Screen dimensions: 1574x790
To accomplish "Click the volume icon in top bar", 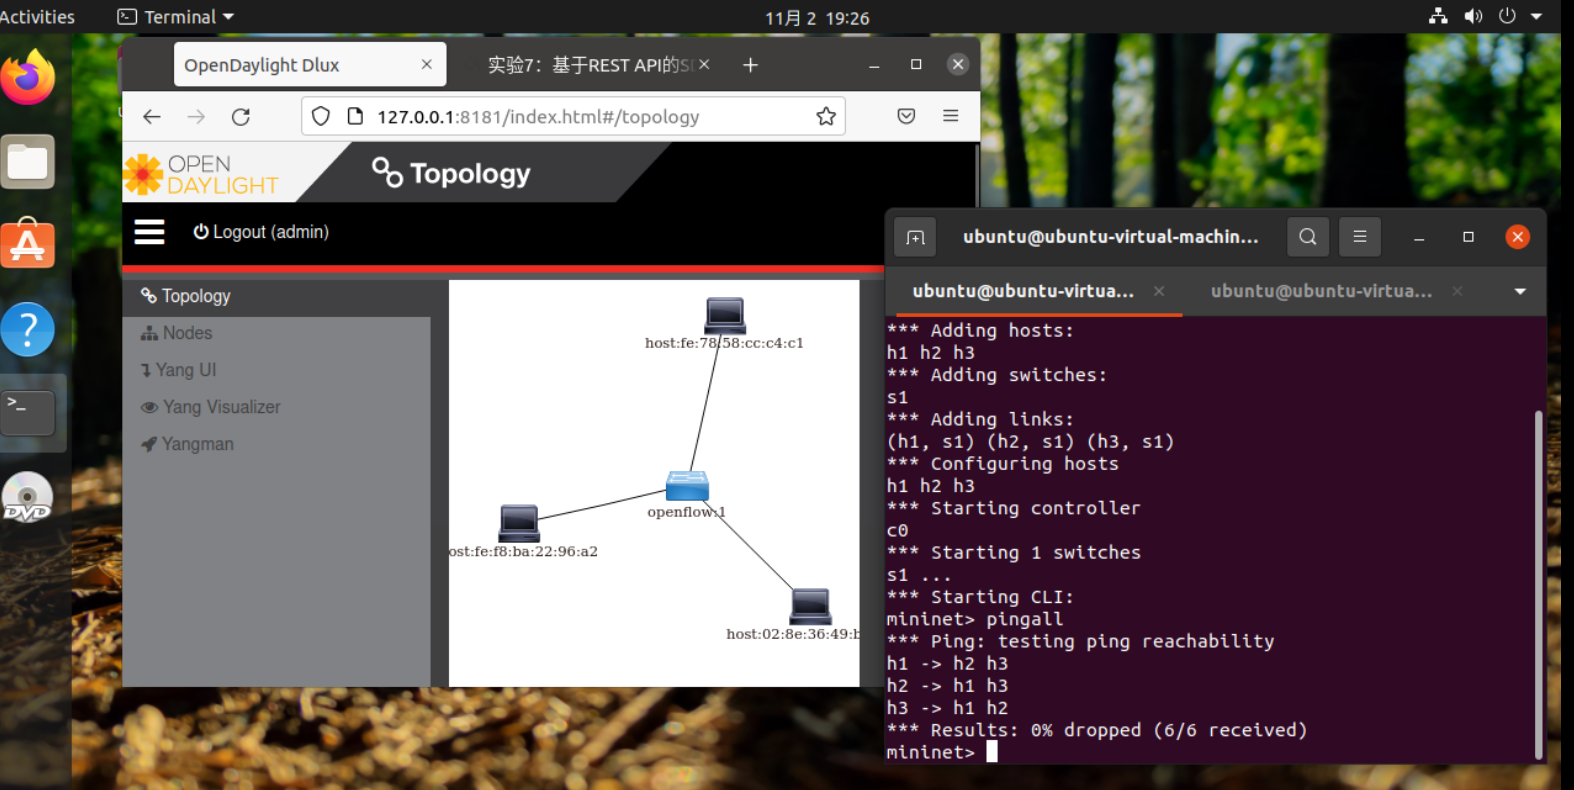I will pos(1473,16).
